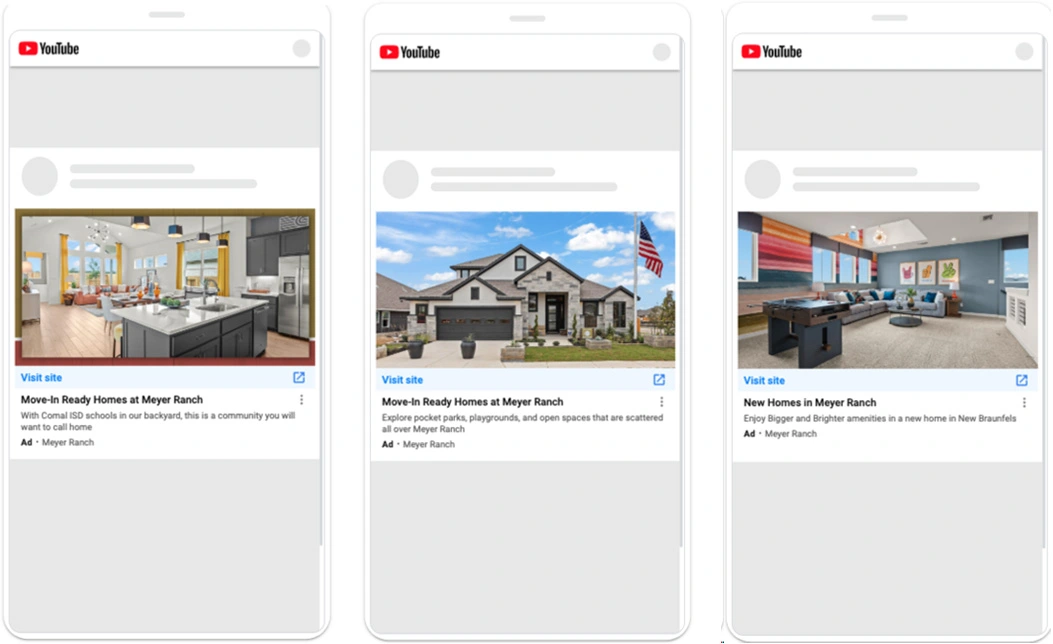Screen dimensions: 1053x644
Task: Click the external link icon on the kitchen ad
Action: 299,377
